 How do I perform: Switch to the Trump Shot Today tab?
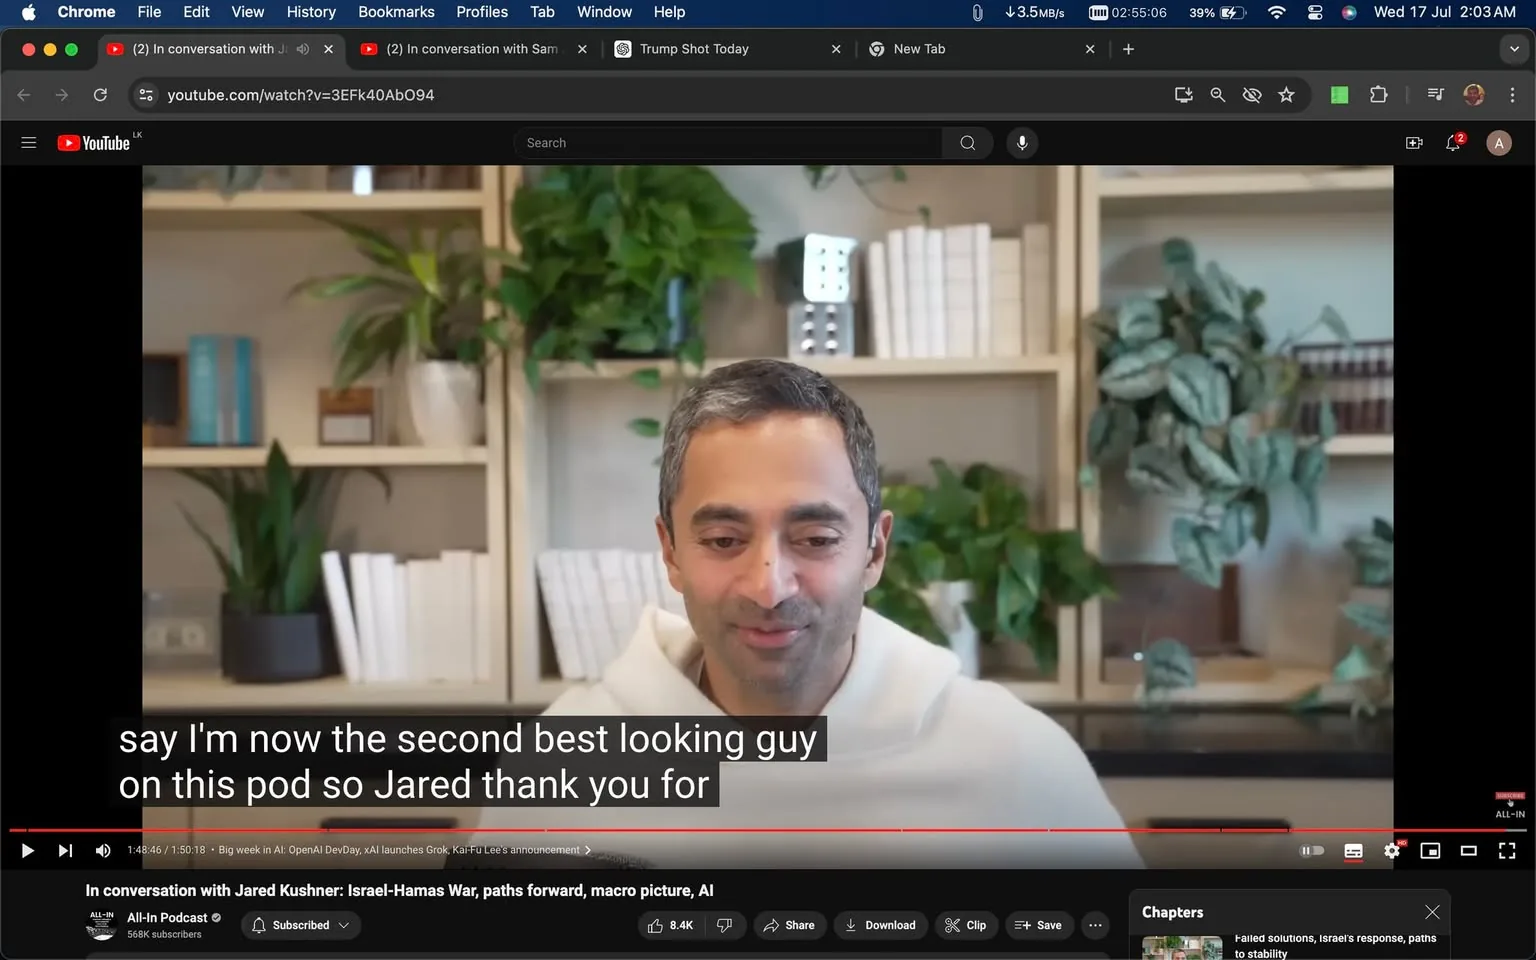coord(695,48)
